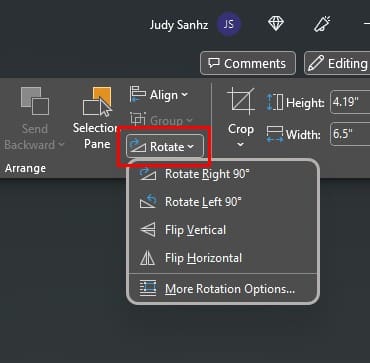Viewport: 370px width, 363px height.
Task: Click the megaphone coming soon icon
Action: coord(322,24)
